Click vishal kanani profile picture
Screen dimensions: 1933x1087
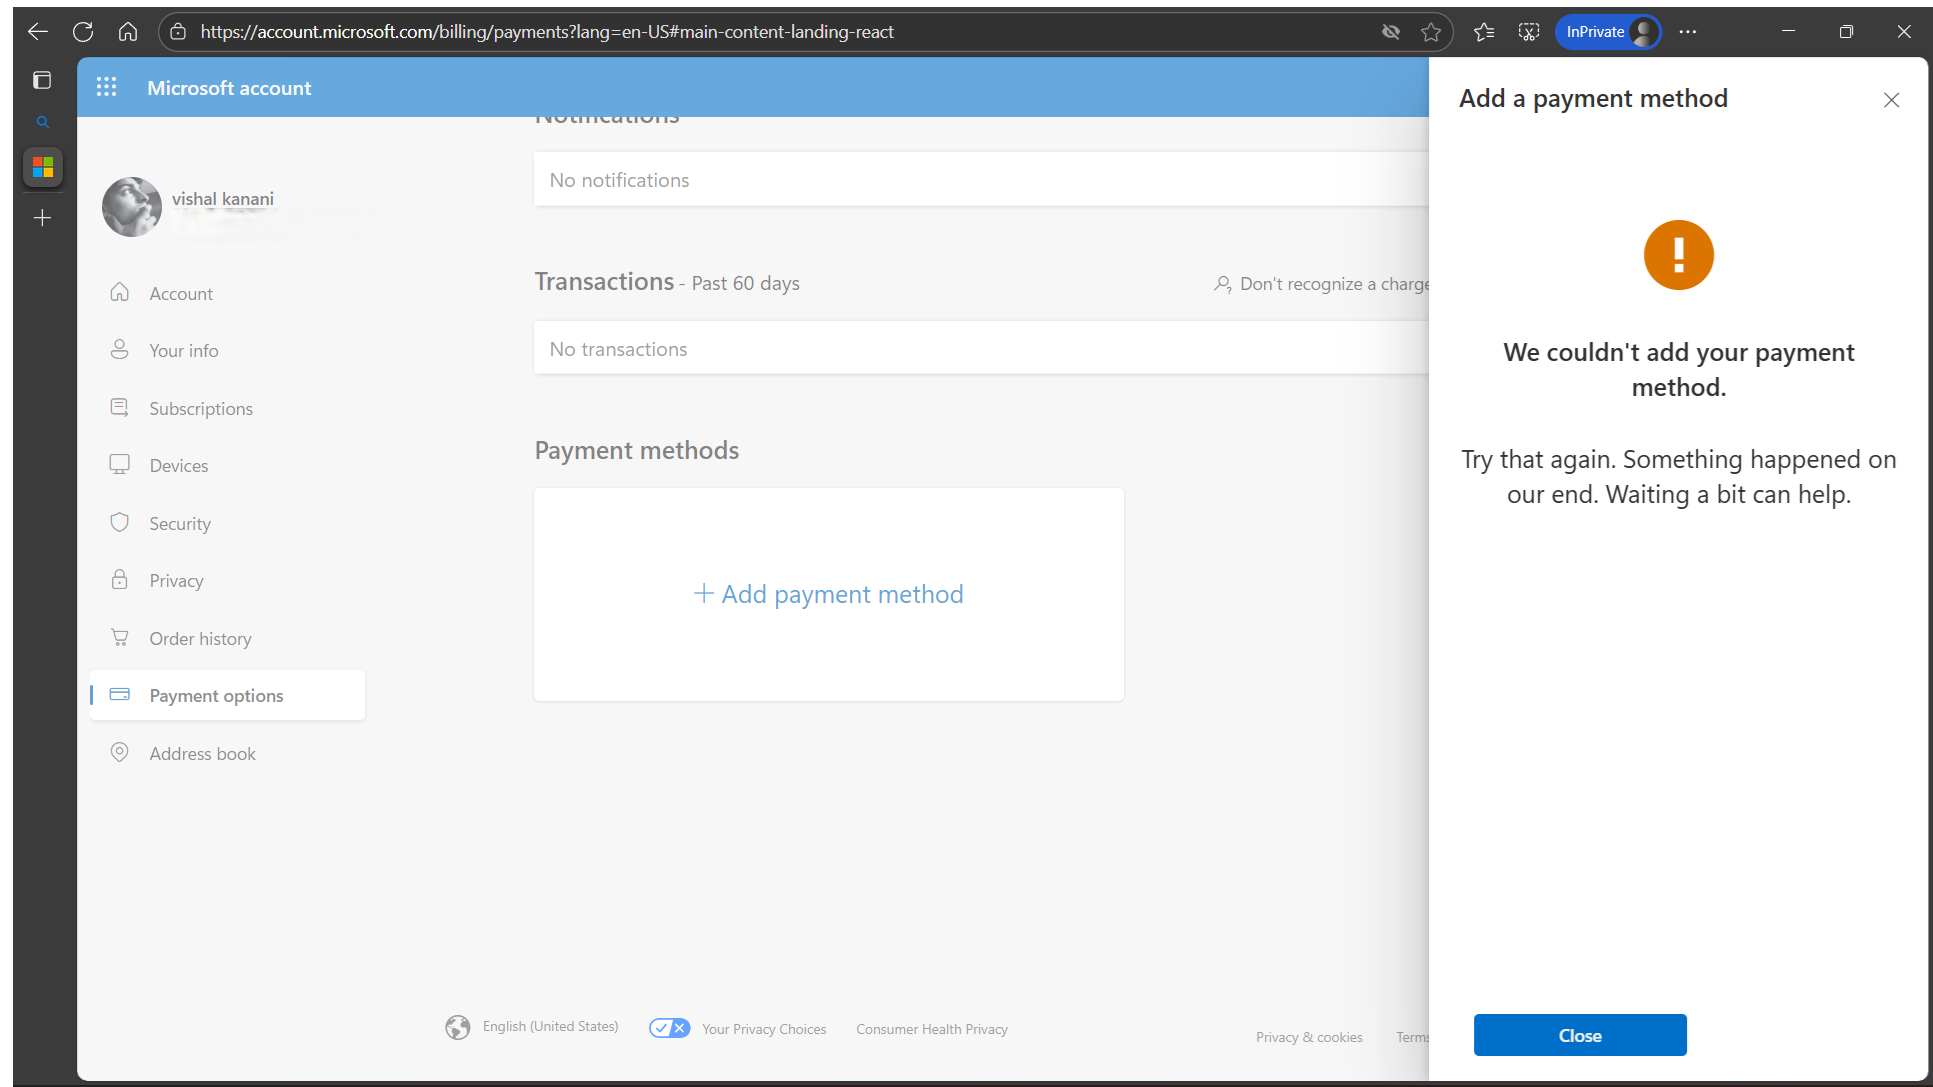132,207
